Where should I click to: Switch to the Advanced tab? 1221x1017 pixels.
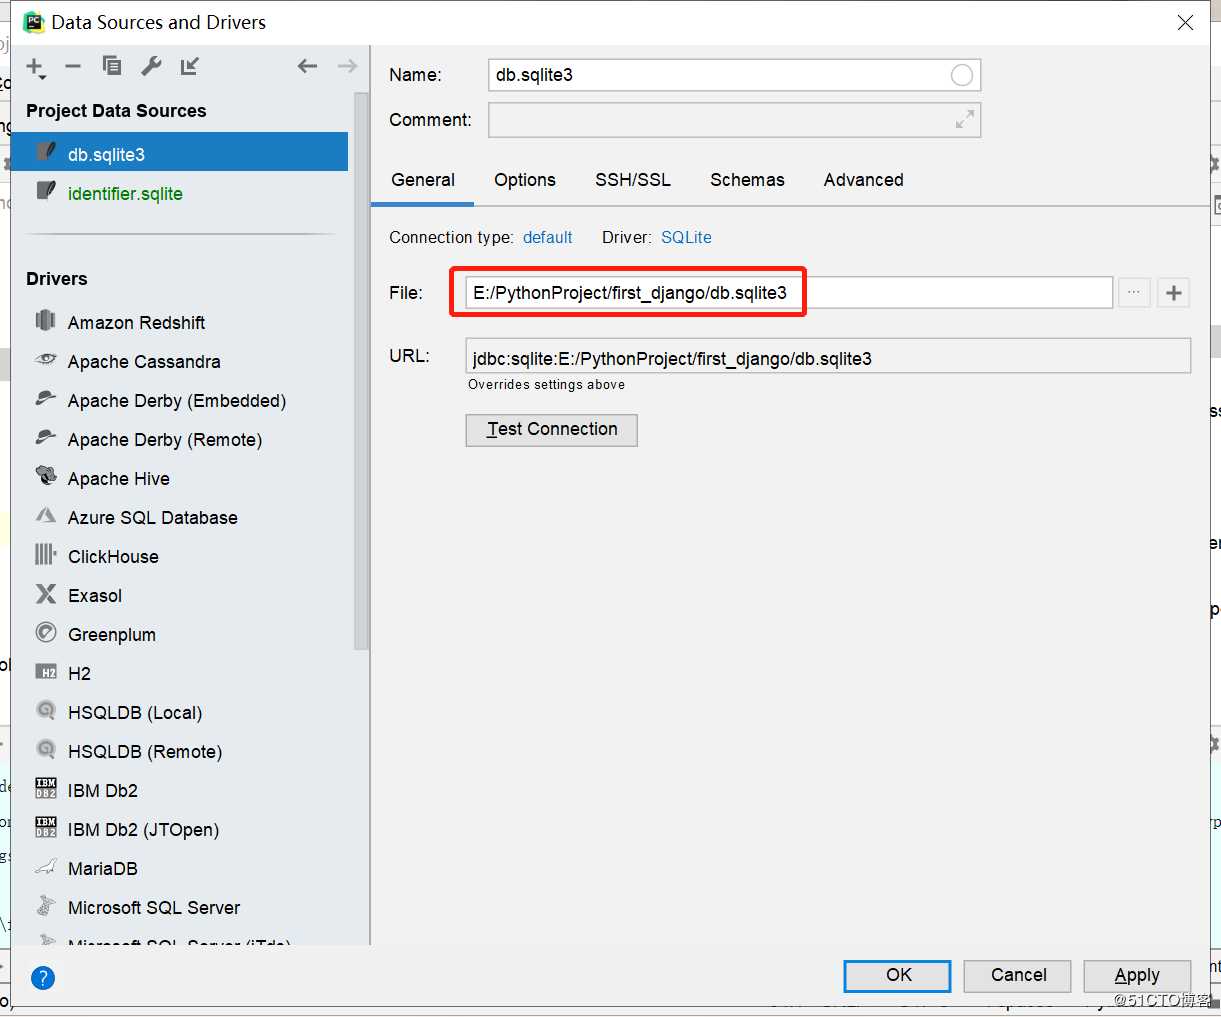point(864,180)
